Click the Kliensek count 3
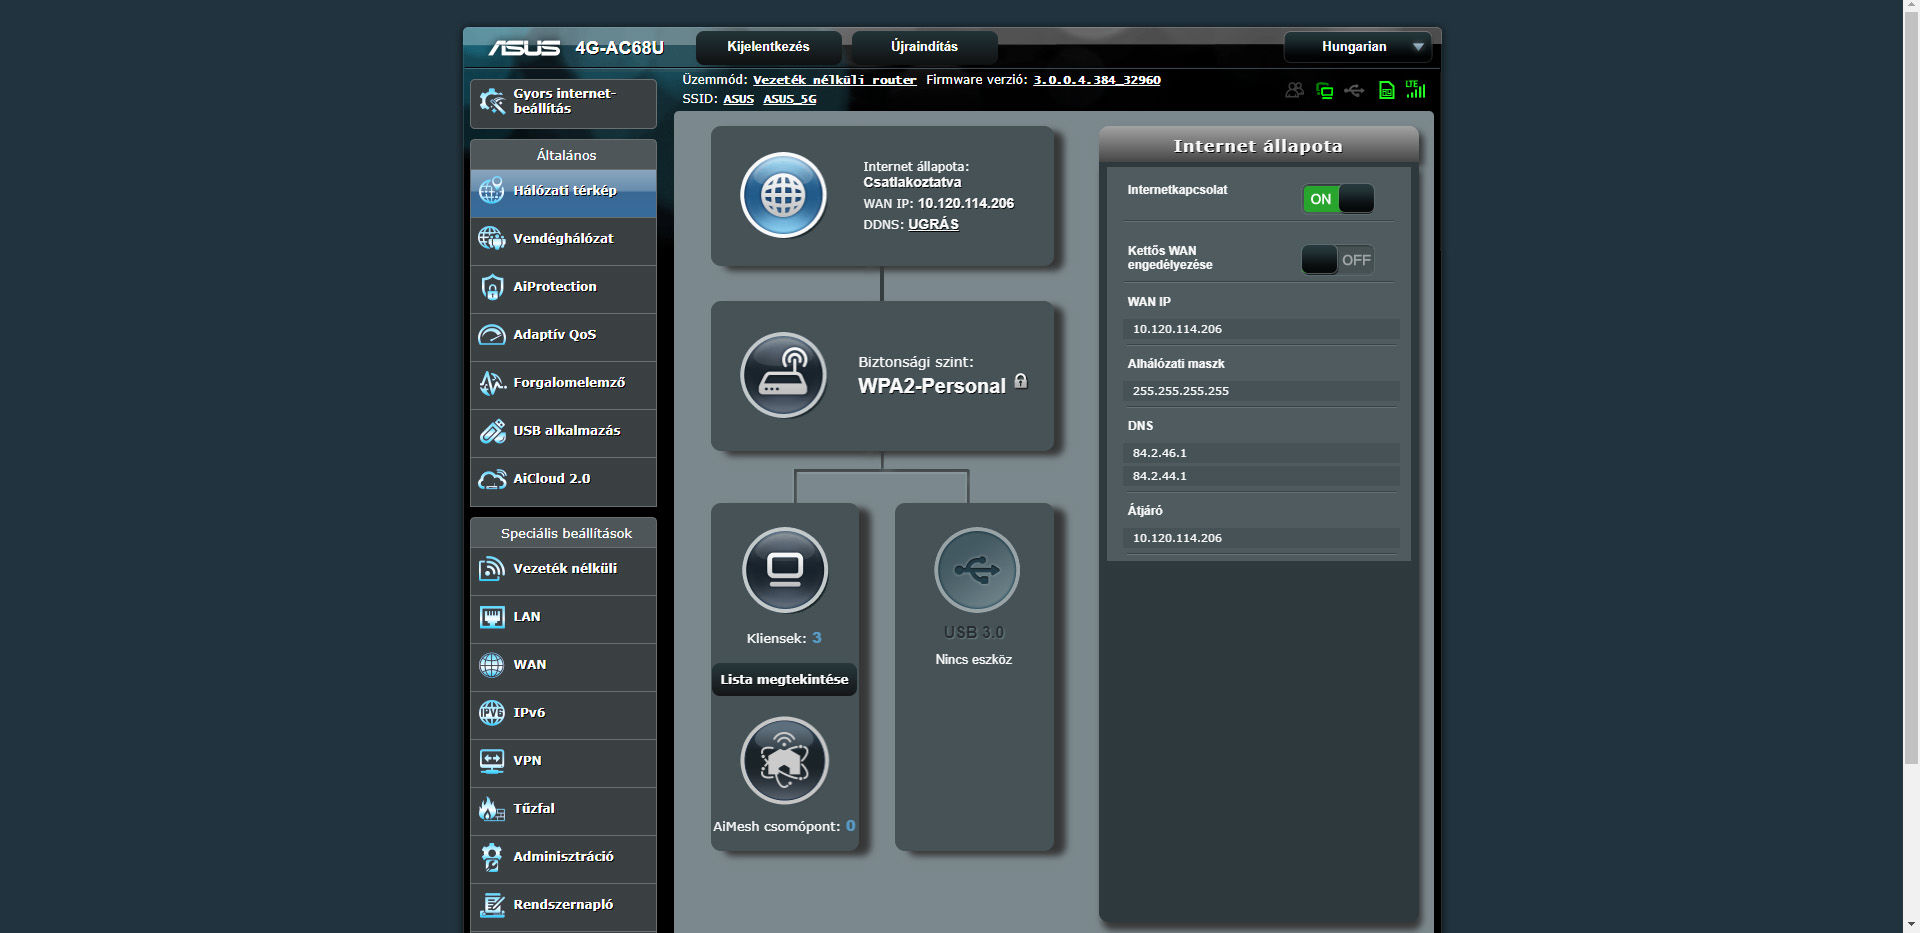 pos(816,638)
